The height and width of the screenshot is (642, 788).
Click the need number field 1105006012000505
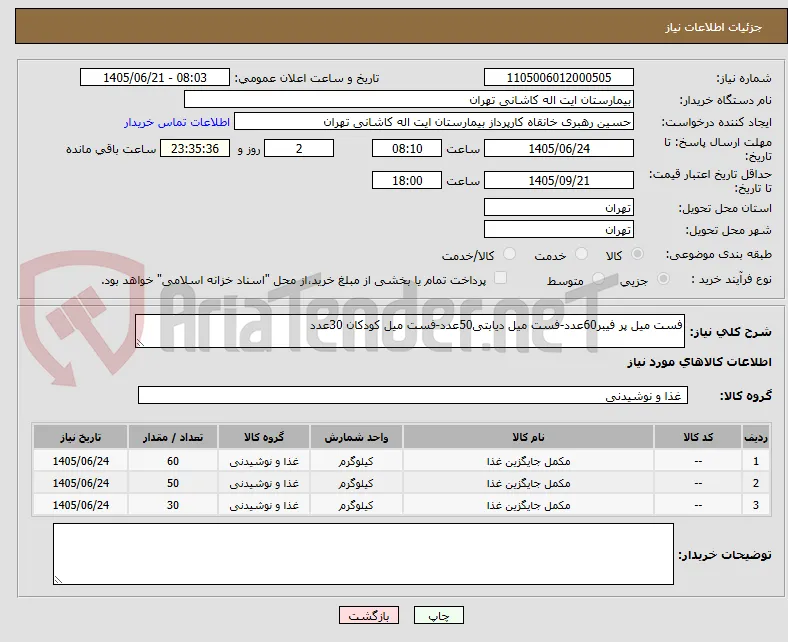[x=558, y=77]
